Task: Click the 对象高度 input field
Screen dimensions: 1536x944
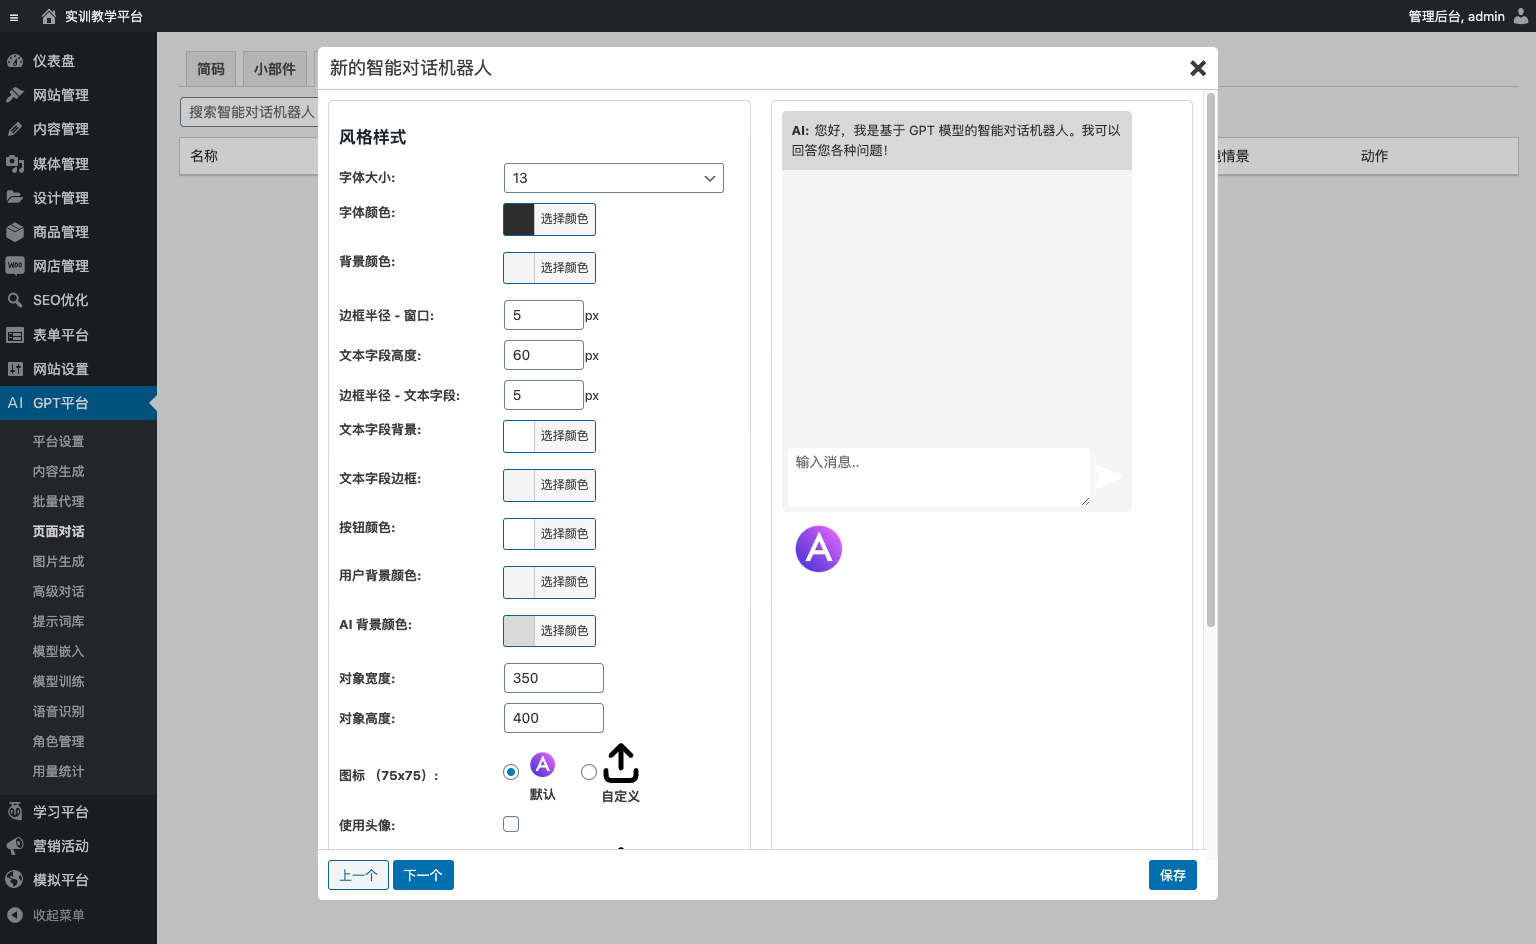Action: [554, 718]
